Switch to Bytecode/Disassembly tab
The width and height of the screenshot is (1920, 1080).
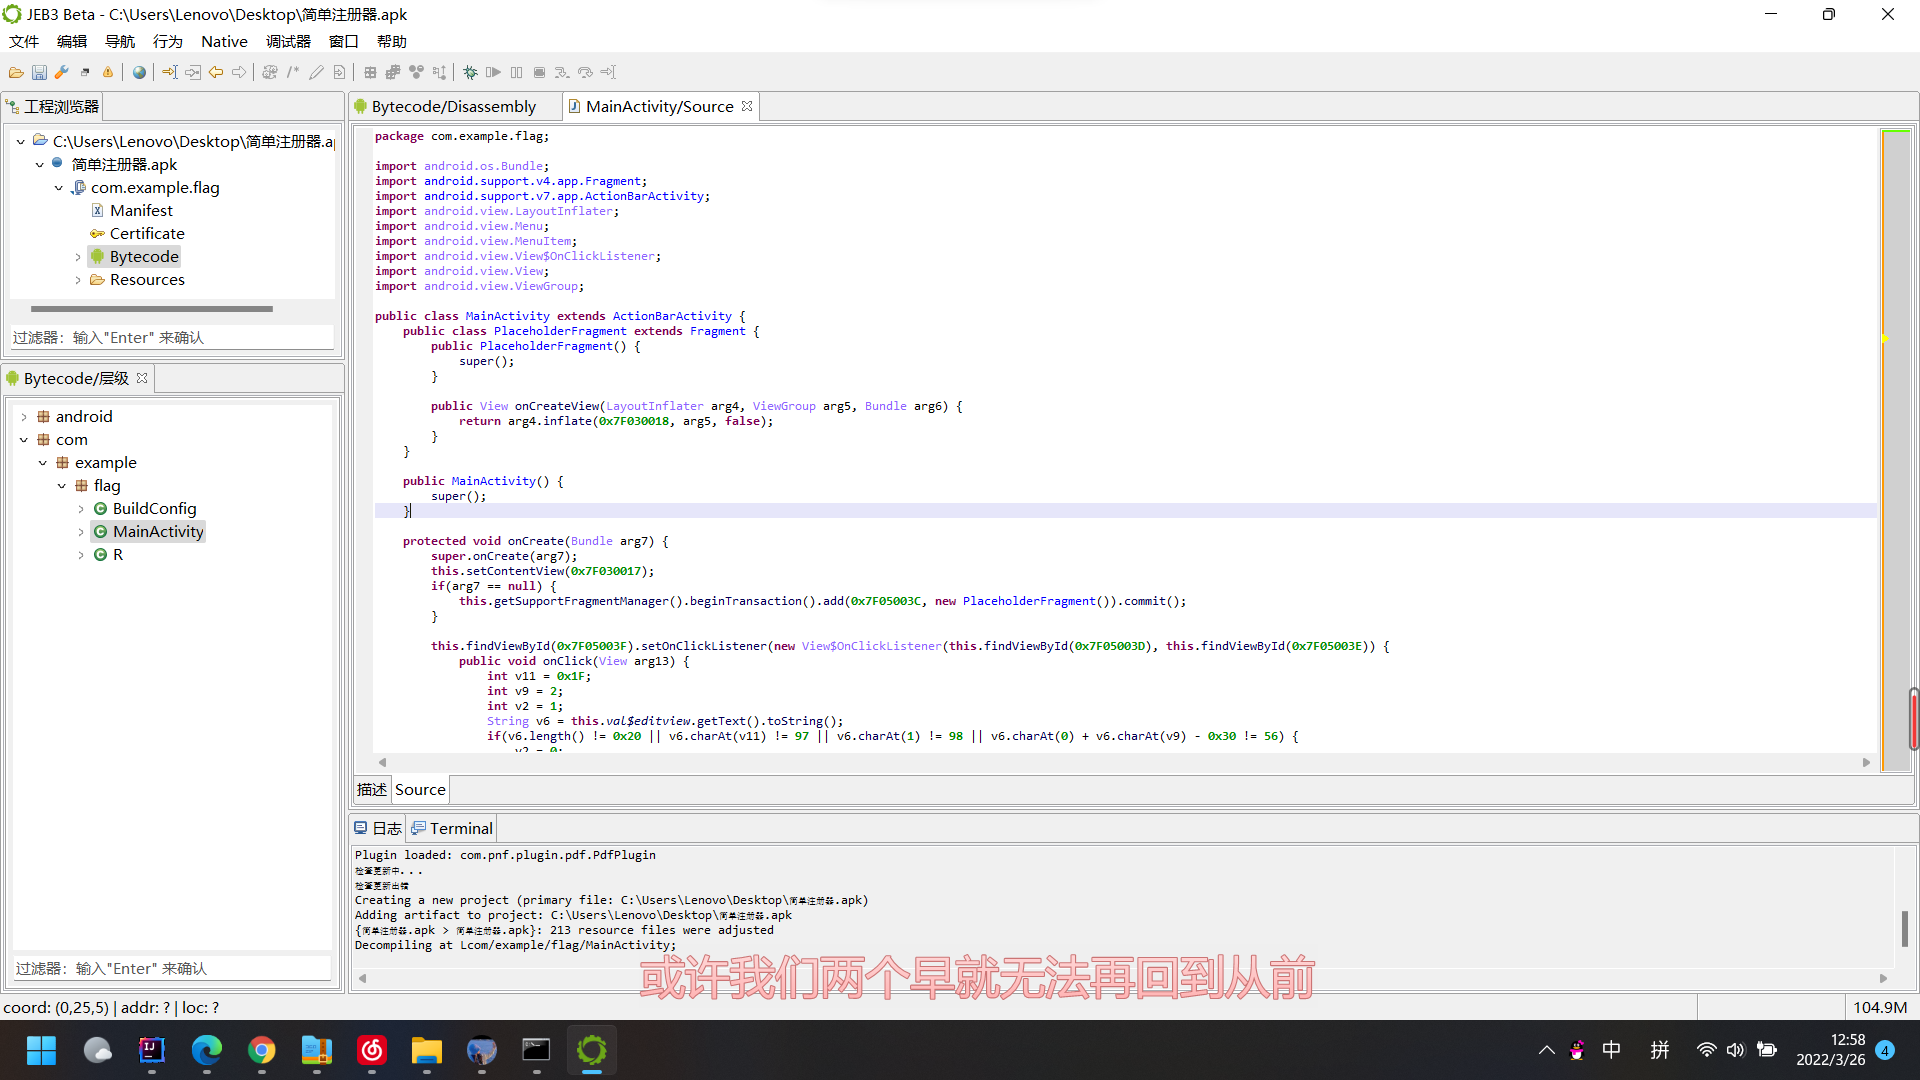click(x=453, y=106)
